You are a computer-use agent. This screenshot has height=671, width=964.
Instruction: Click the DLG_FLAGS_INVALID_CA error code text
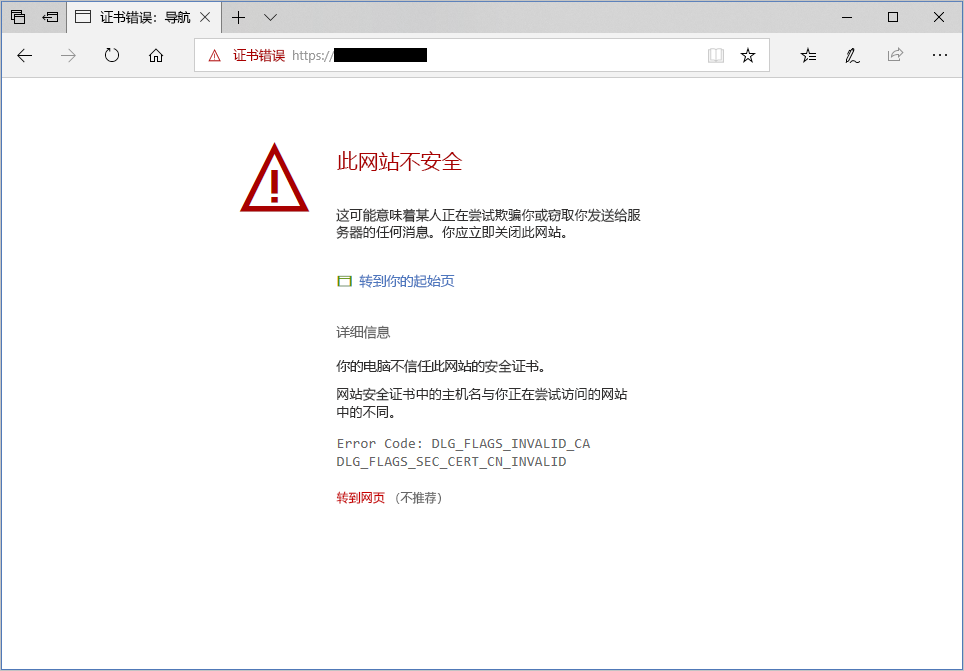point(510,443)
